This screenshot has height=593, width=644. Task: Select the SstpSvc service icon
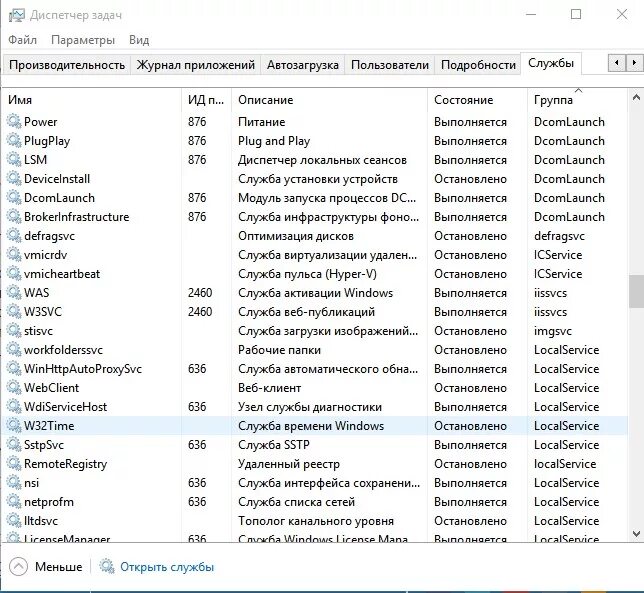point(14,445)
